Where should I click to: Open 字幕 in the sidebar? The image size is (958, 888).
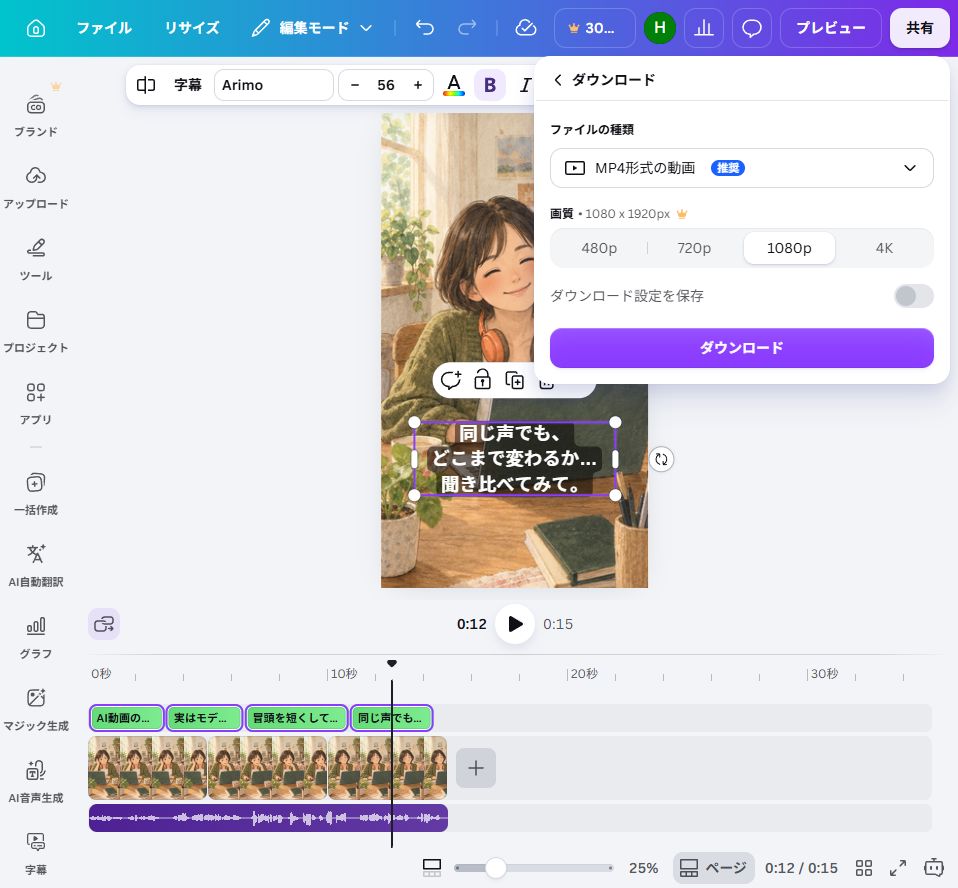(36, 854)
